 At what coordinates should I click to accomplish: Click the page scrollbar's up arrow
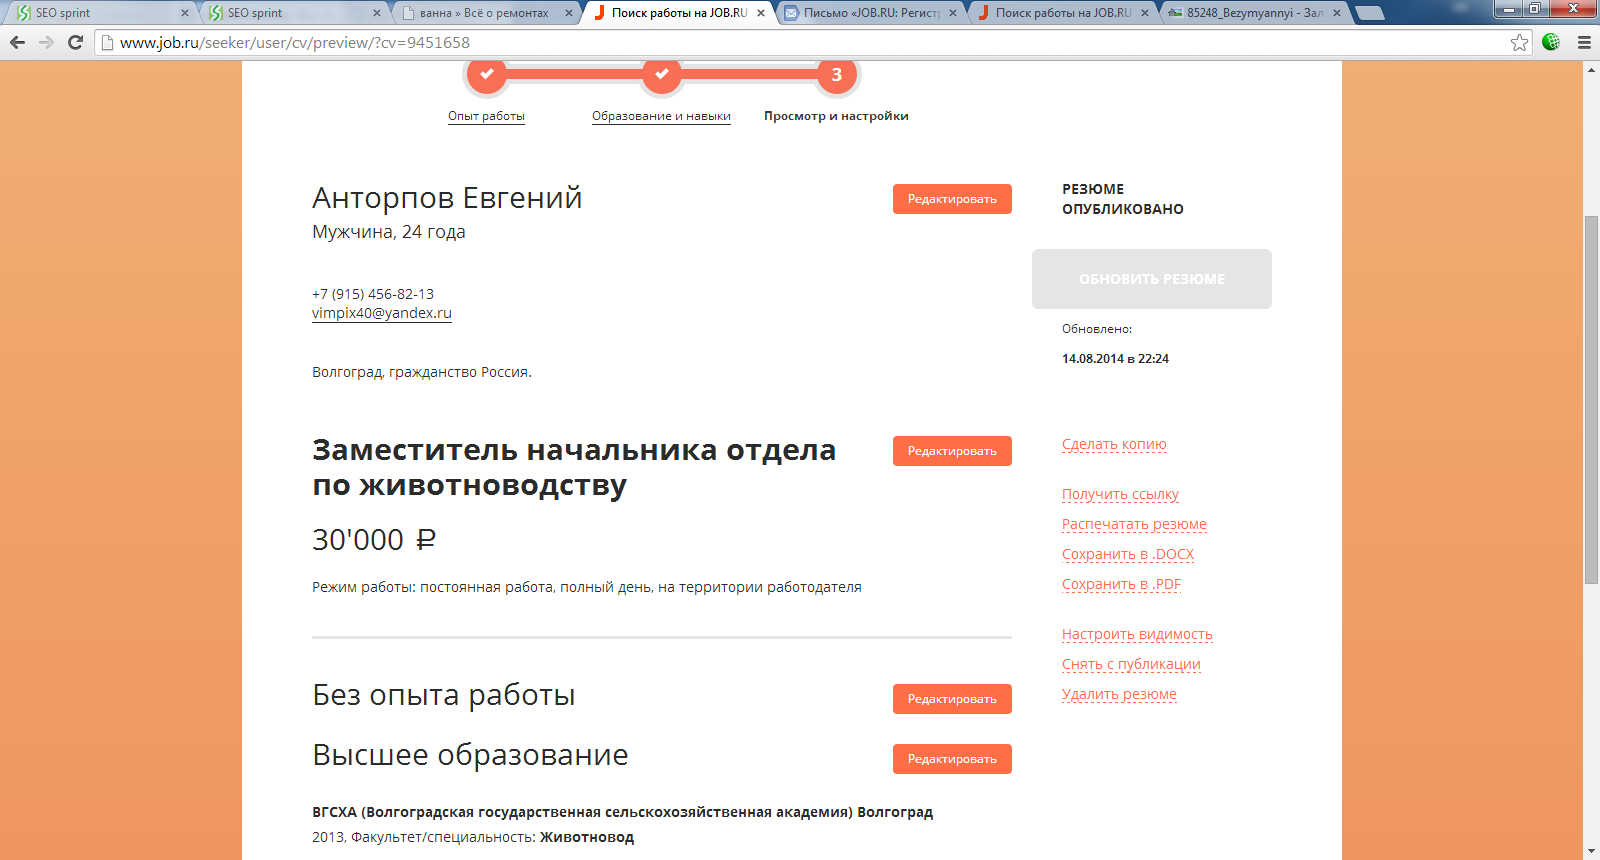point(1591,69)
